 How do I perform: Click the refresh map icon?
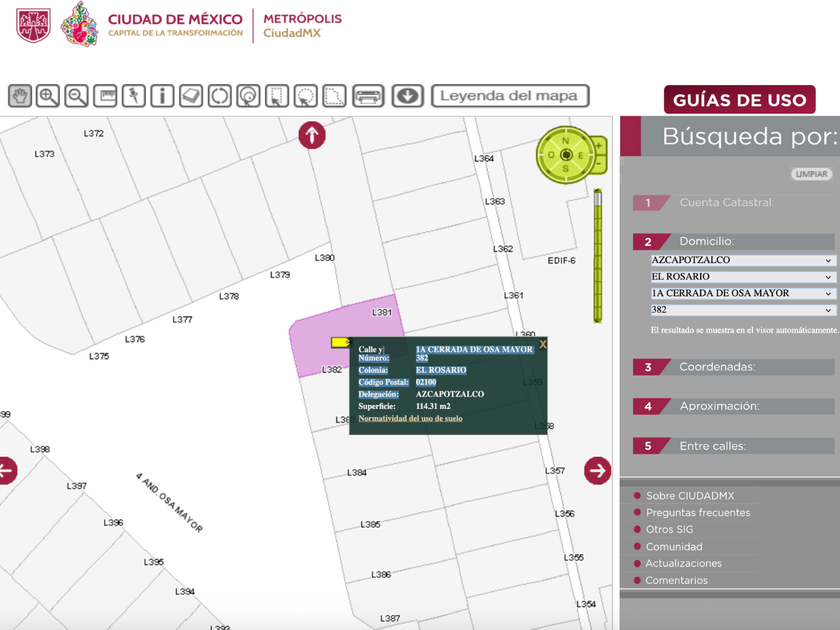(220, 96)
